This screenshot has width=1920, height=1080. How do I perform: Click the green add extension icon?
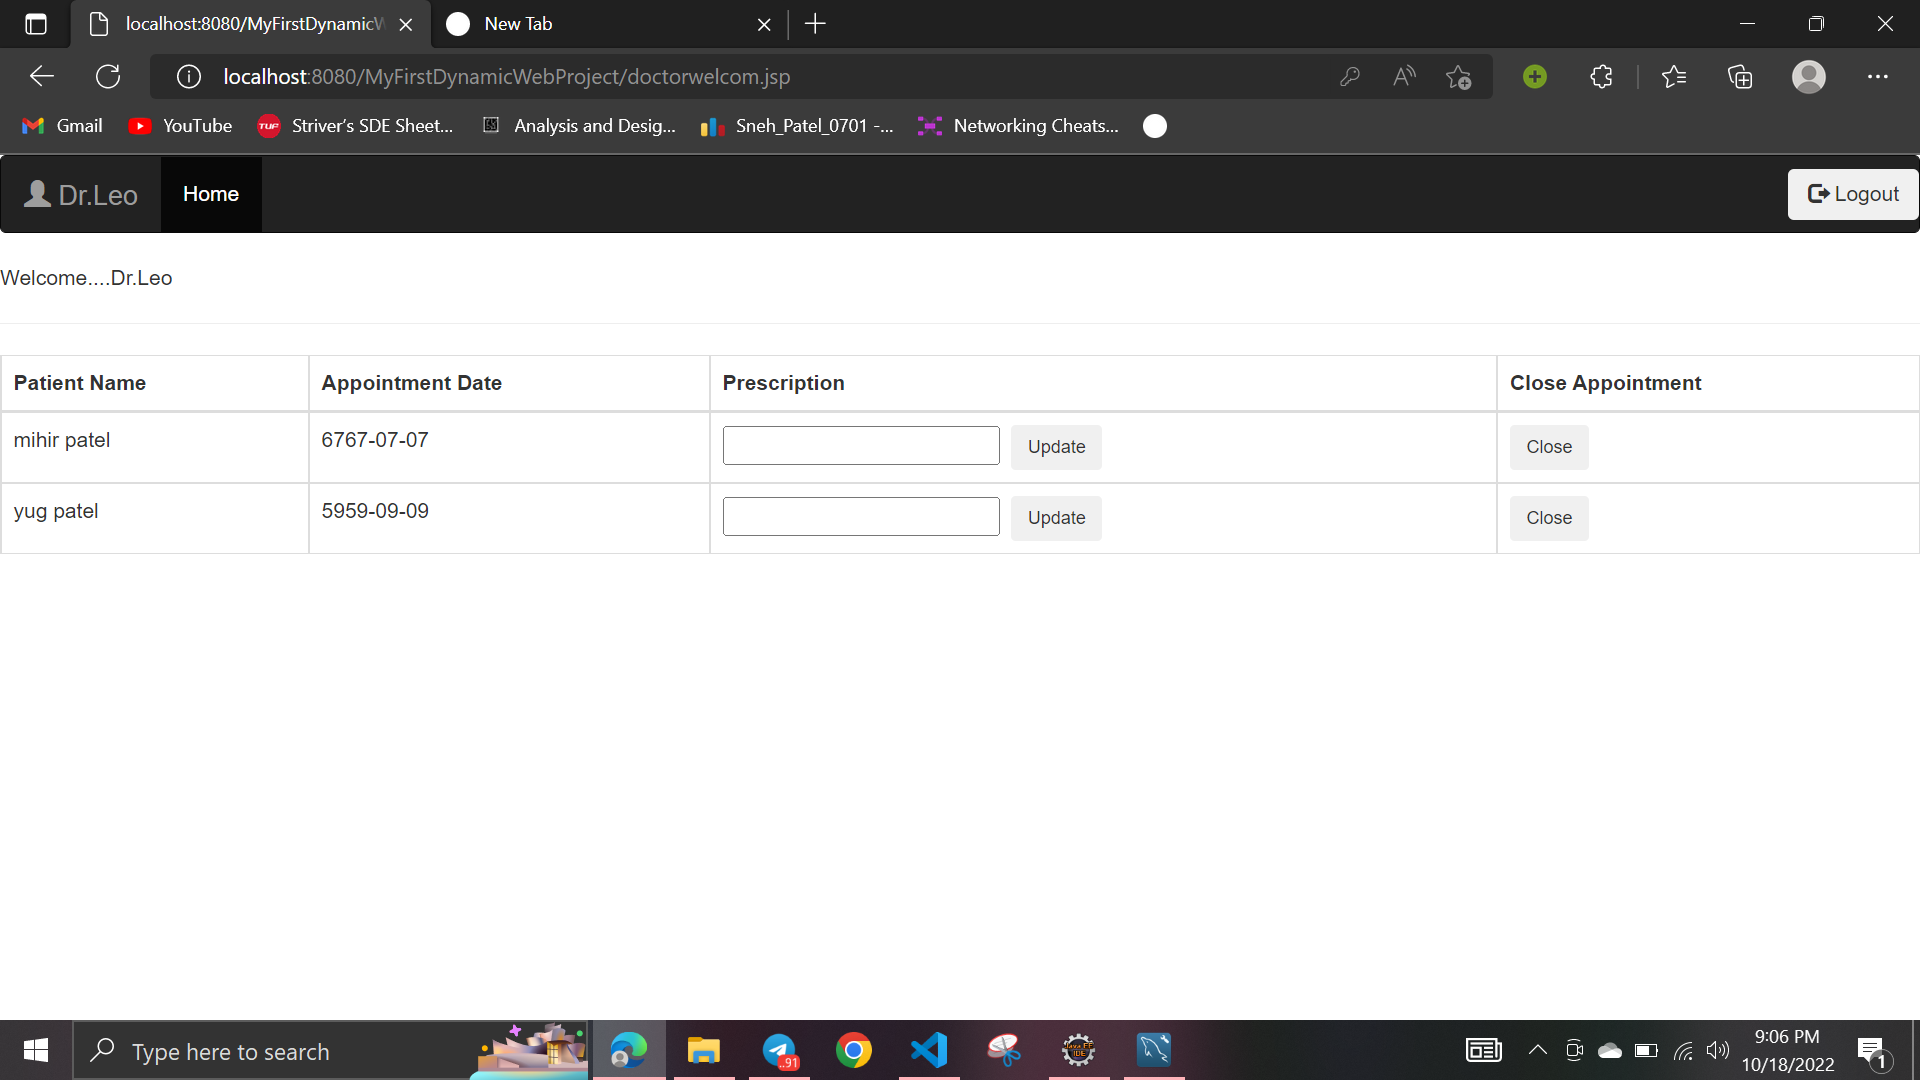tap(1535, 76)
